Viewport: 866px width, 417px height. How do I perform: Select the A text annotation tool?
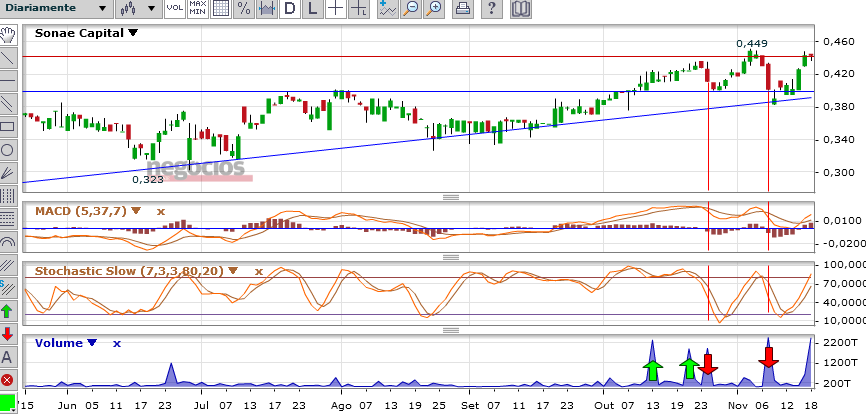8,357
